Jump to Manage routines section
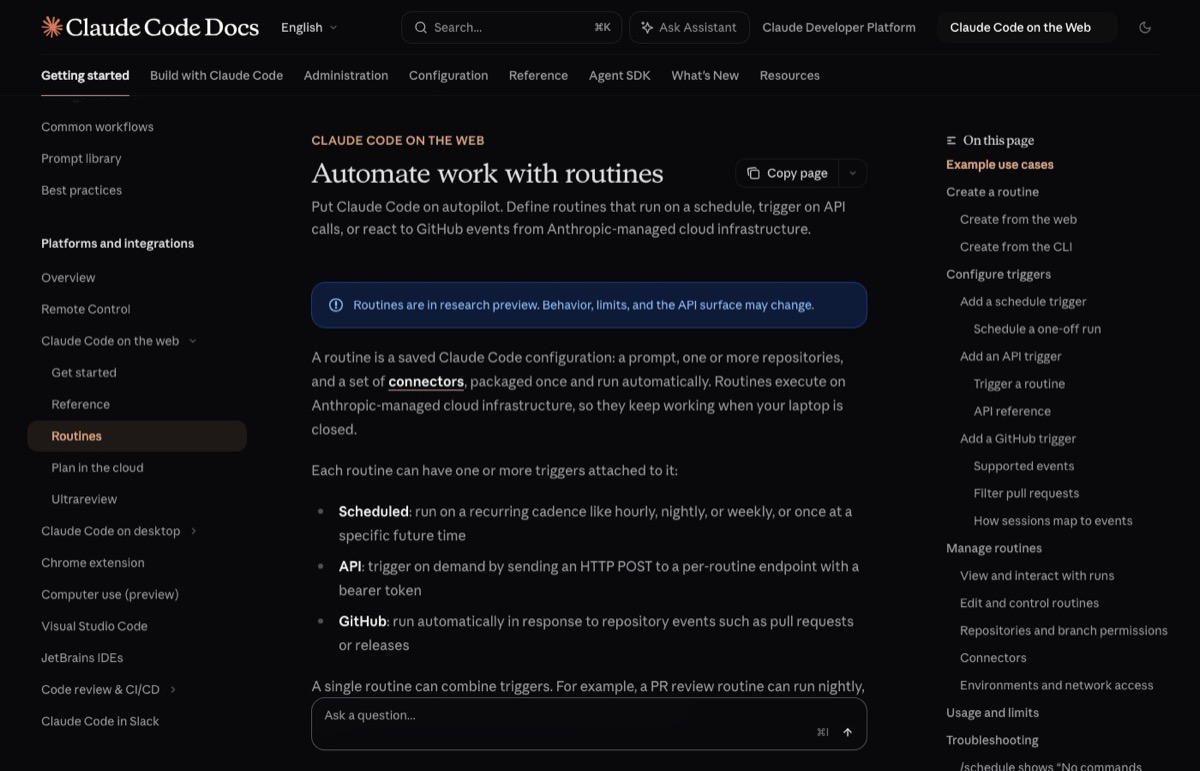1200x771 pixels. coord(994,549)
